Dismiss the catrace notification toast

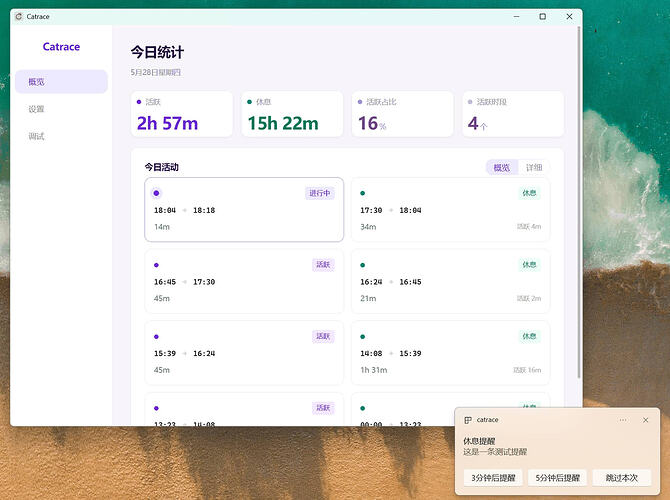pos(646,420)
